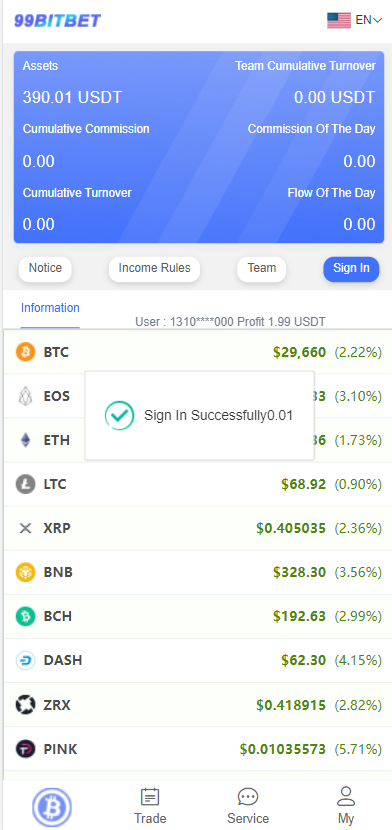Click the DASH coin icon
The width and height of the screenshot is (392, 830).
tap(25, 660)
